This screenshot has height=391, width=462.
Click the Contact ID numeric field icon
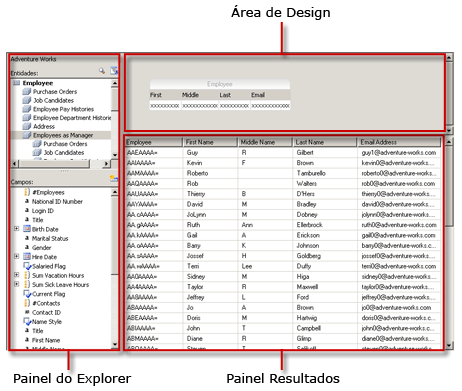(27, 312)
